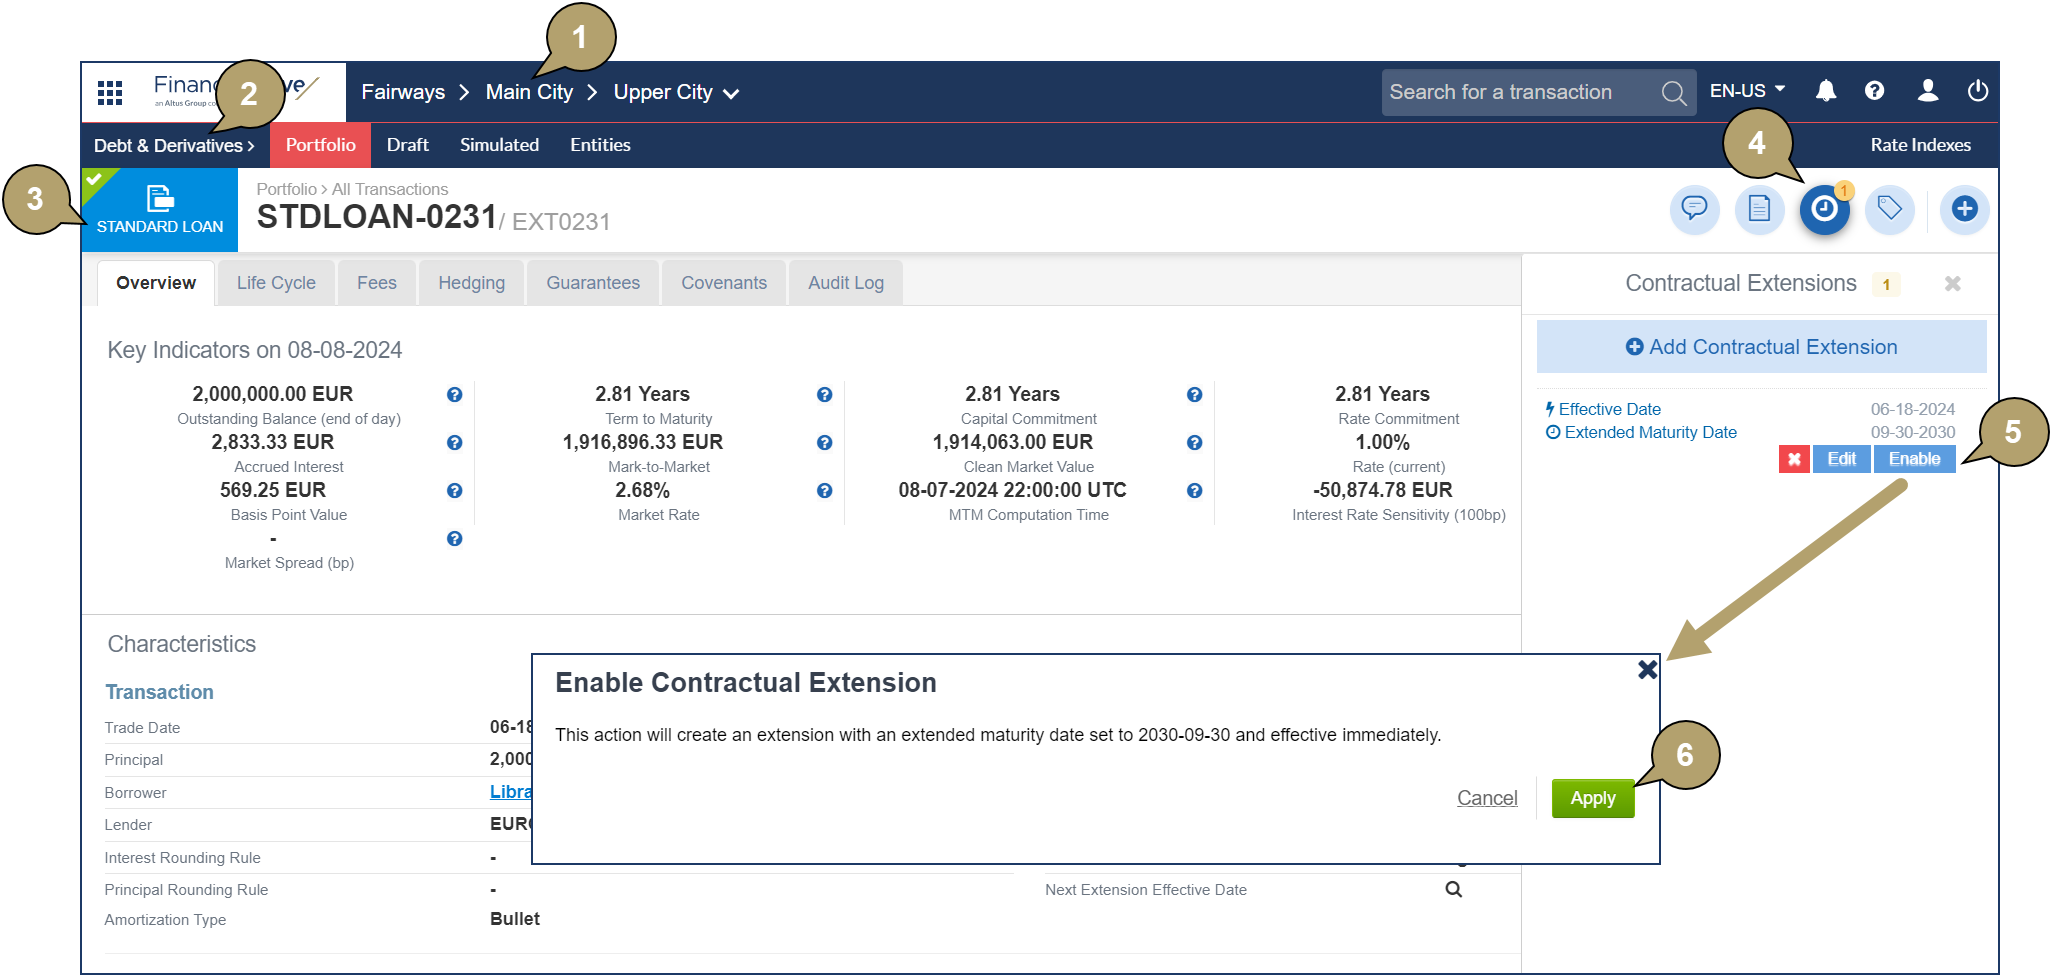Open the comments speech bubble icon
Image resolution: width=2052 pixels, height=975 pixels.
[x=1694, y=209]
